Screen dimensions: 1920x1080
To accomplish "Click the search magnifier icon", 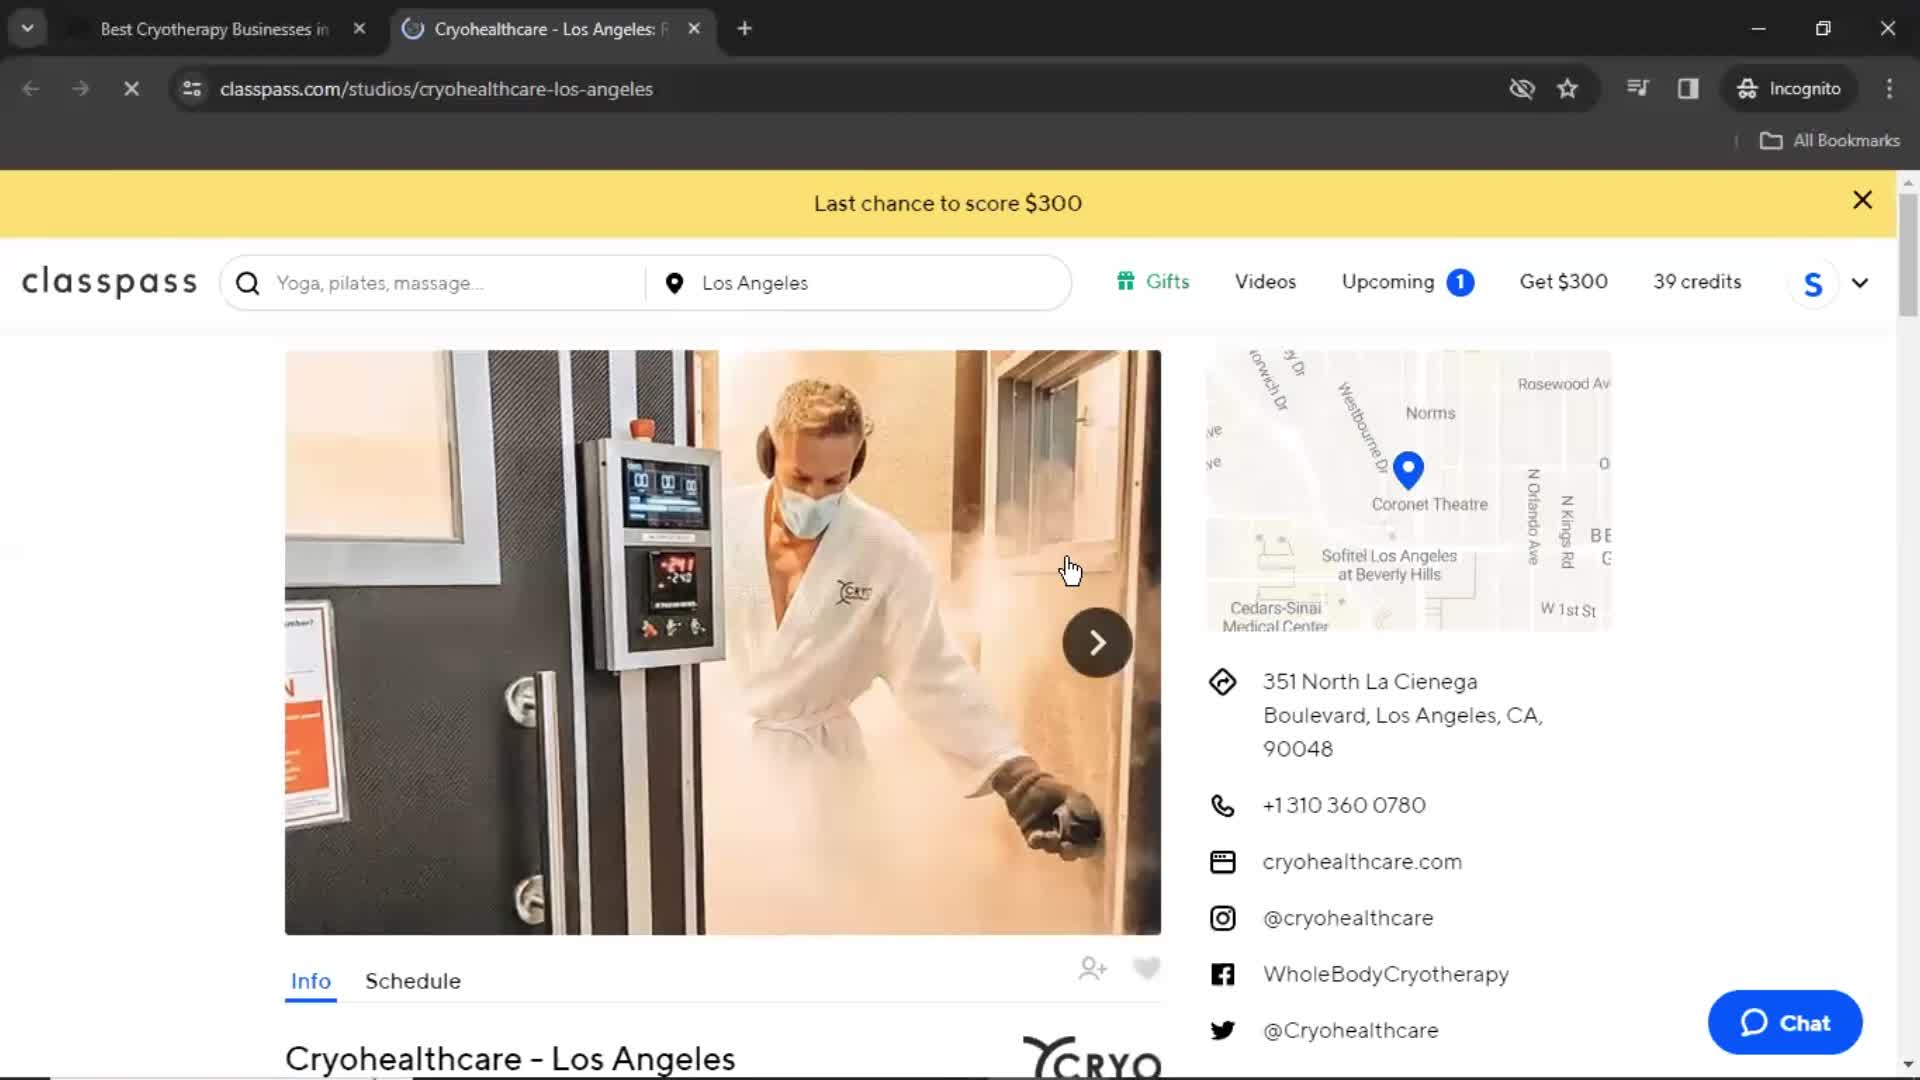I will pyautogui.click(x=248, y=283).
